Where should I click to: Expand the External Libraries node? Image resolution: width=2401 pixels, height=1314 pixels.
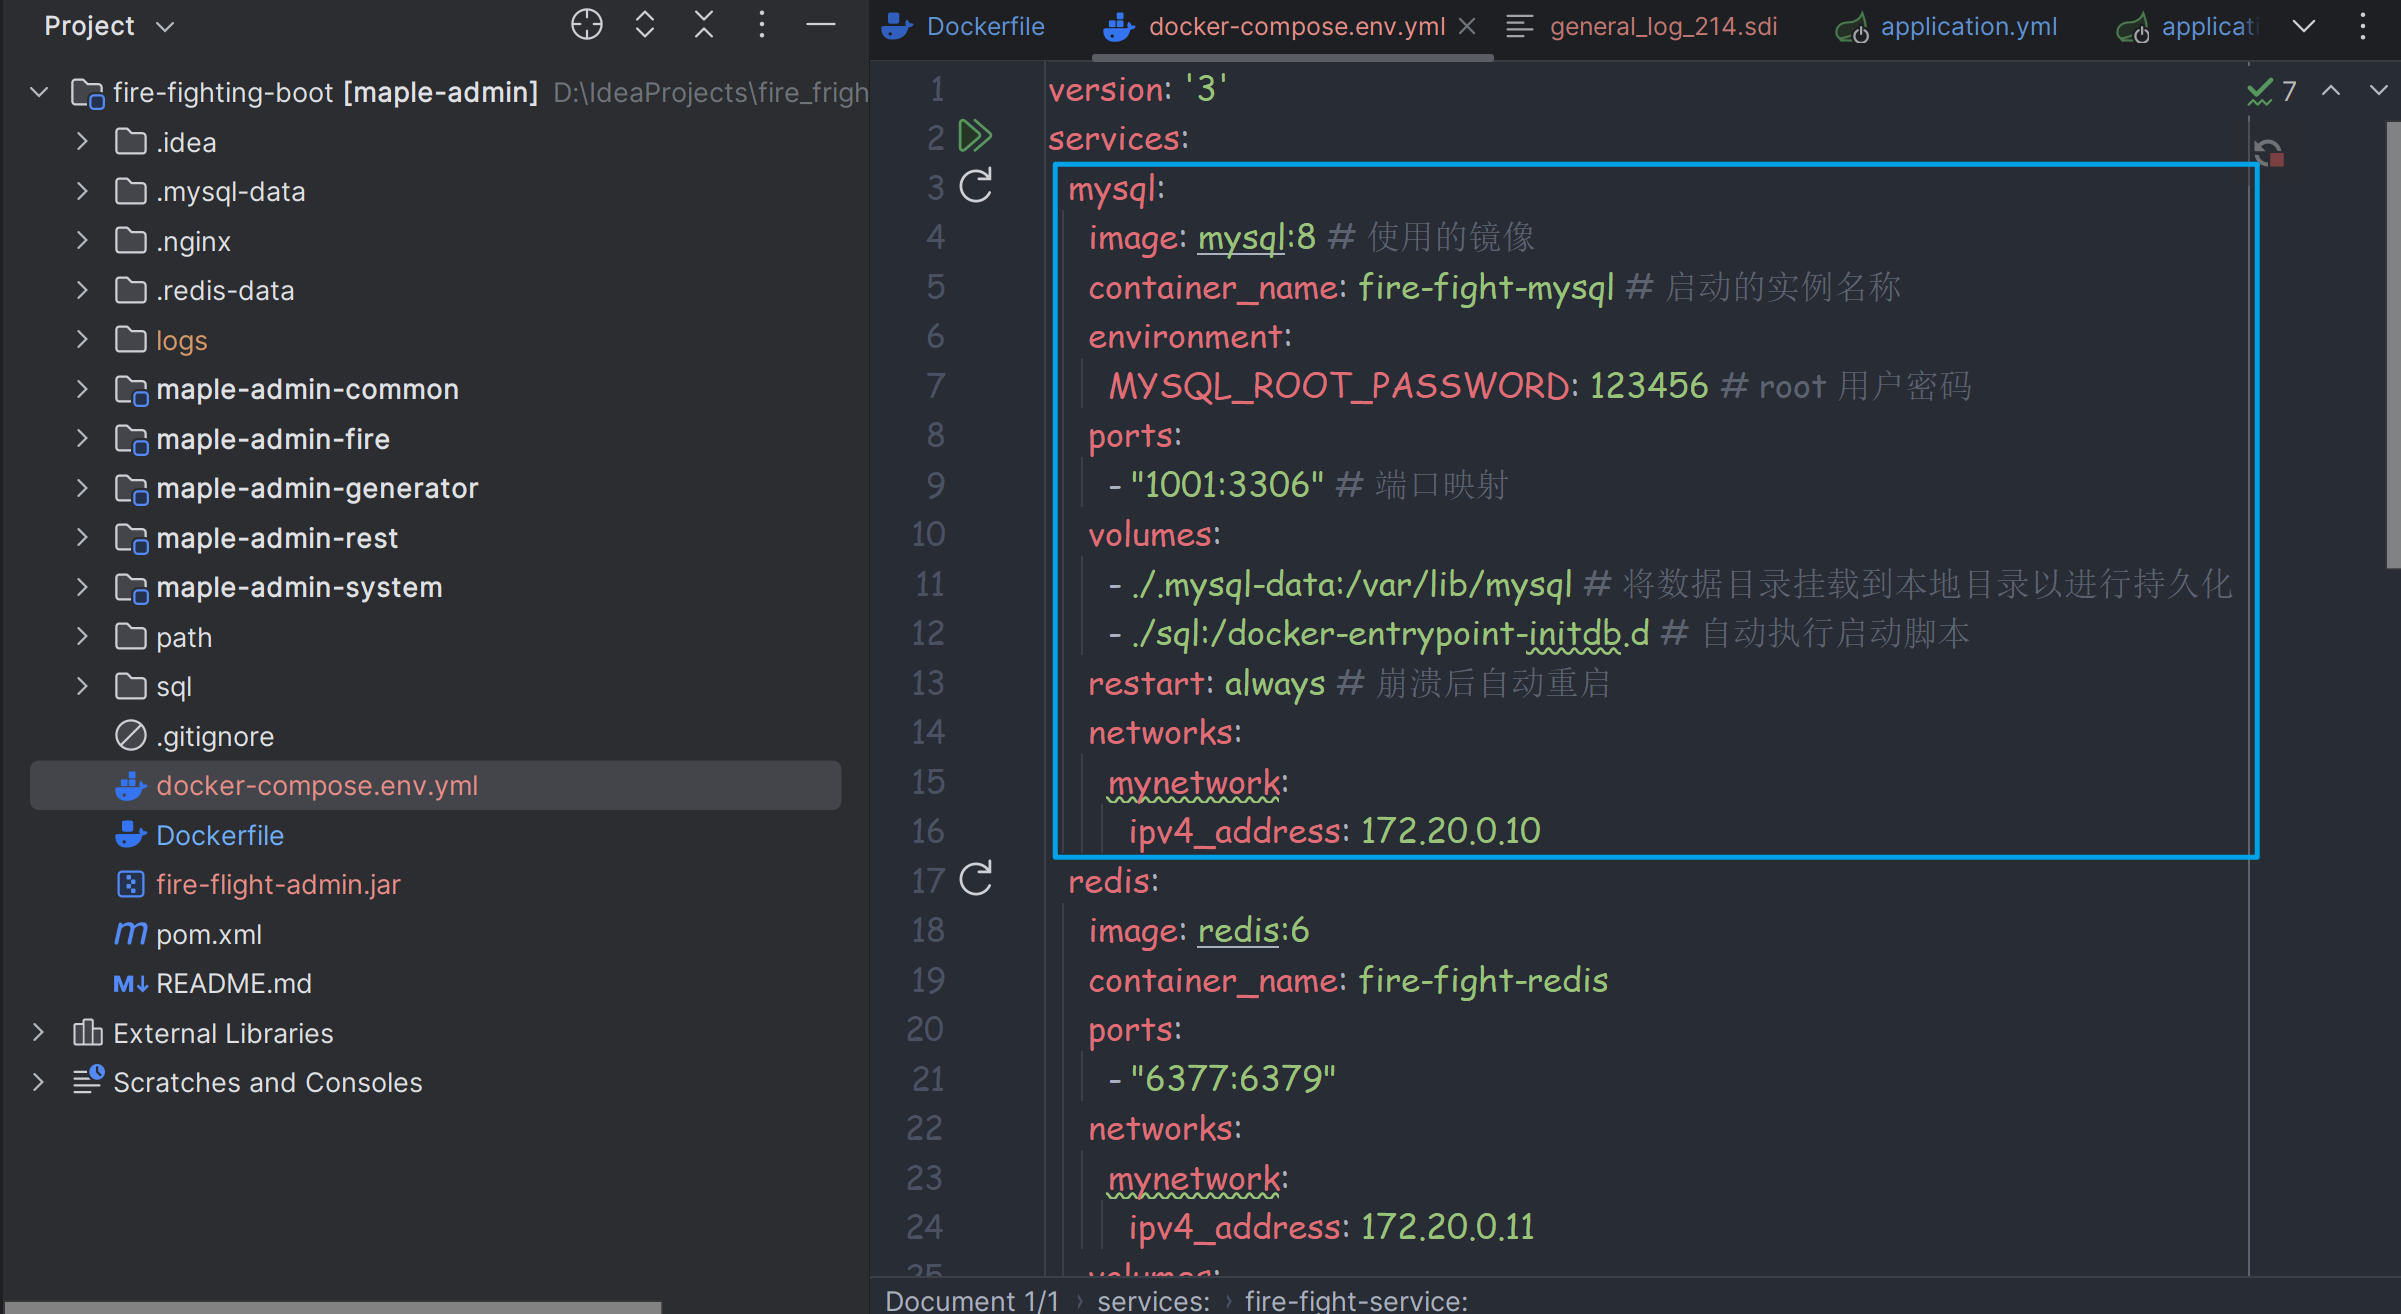pyautogui.click(x=38, y=1033)
